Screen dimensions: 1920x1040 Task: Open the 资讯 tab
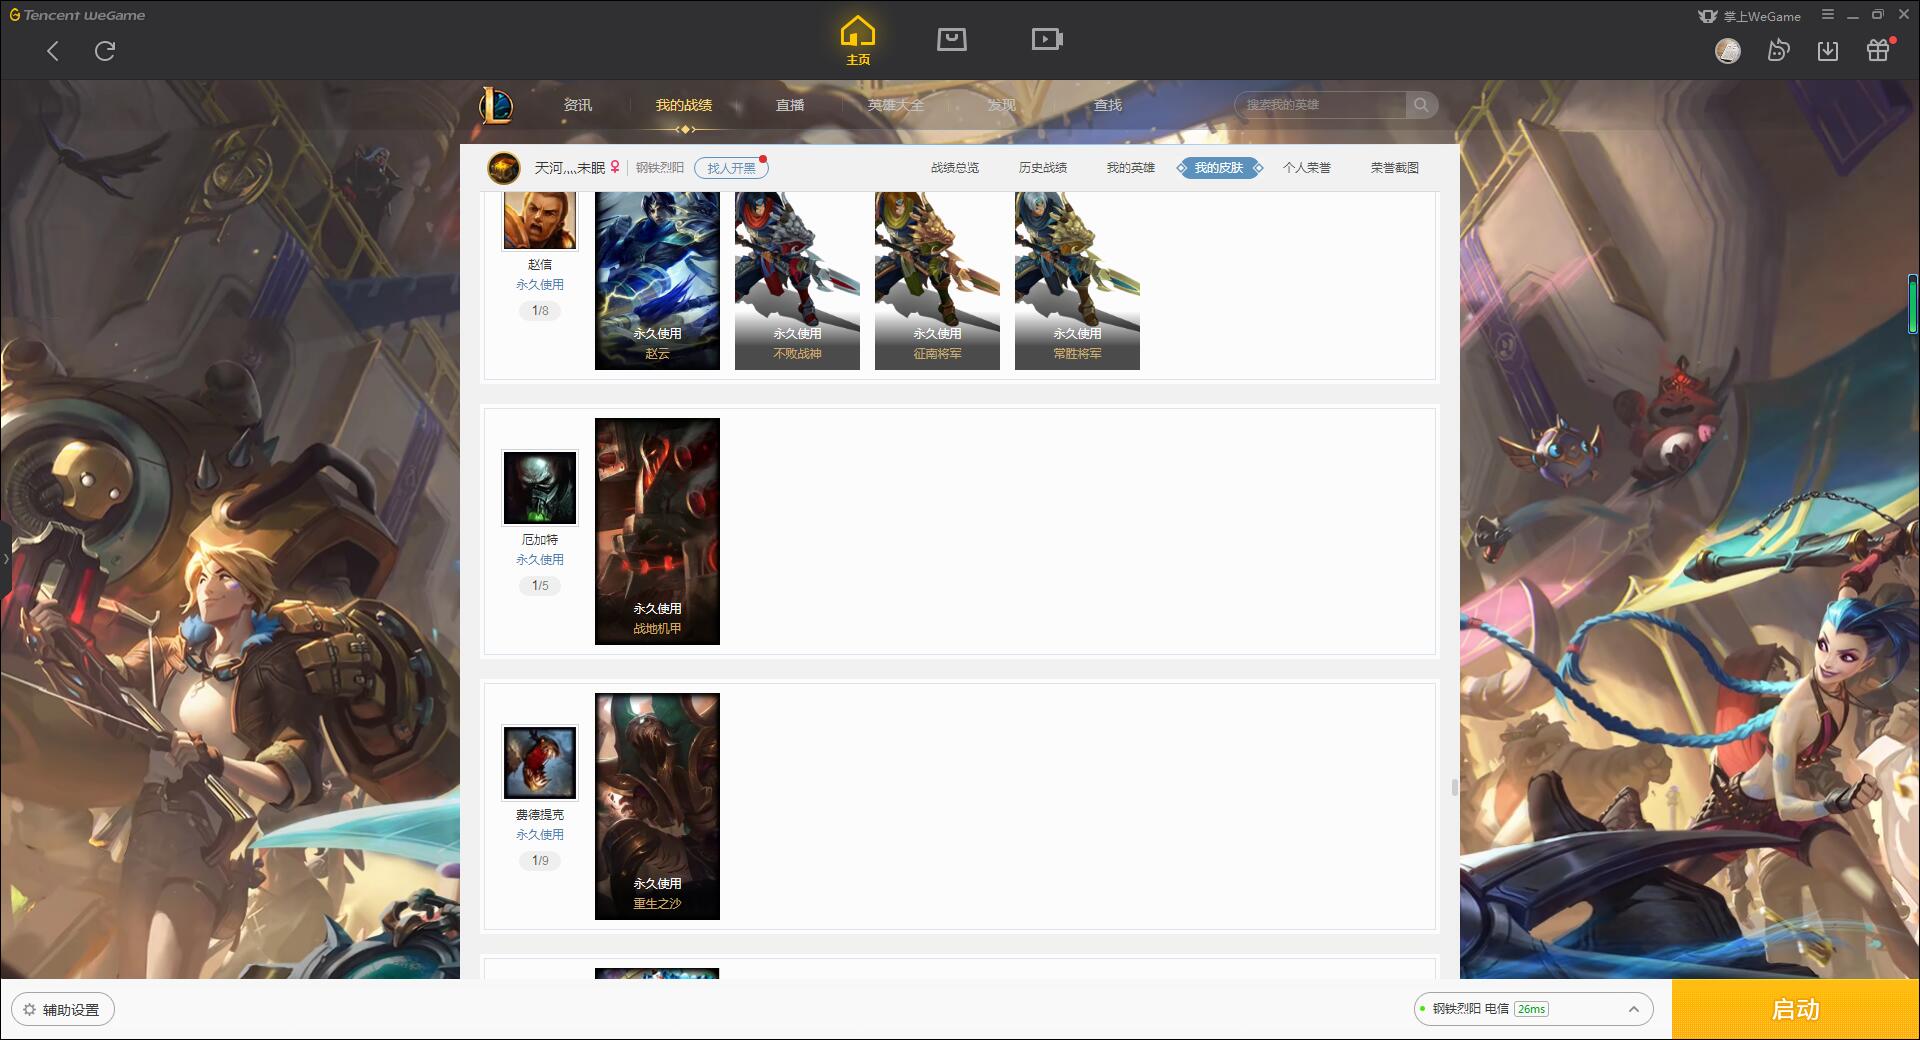578,105
